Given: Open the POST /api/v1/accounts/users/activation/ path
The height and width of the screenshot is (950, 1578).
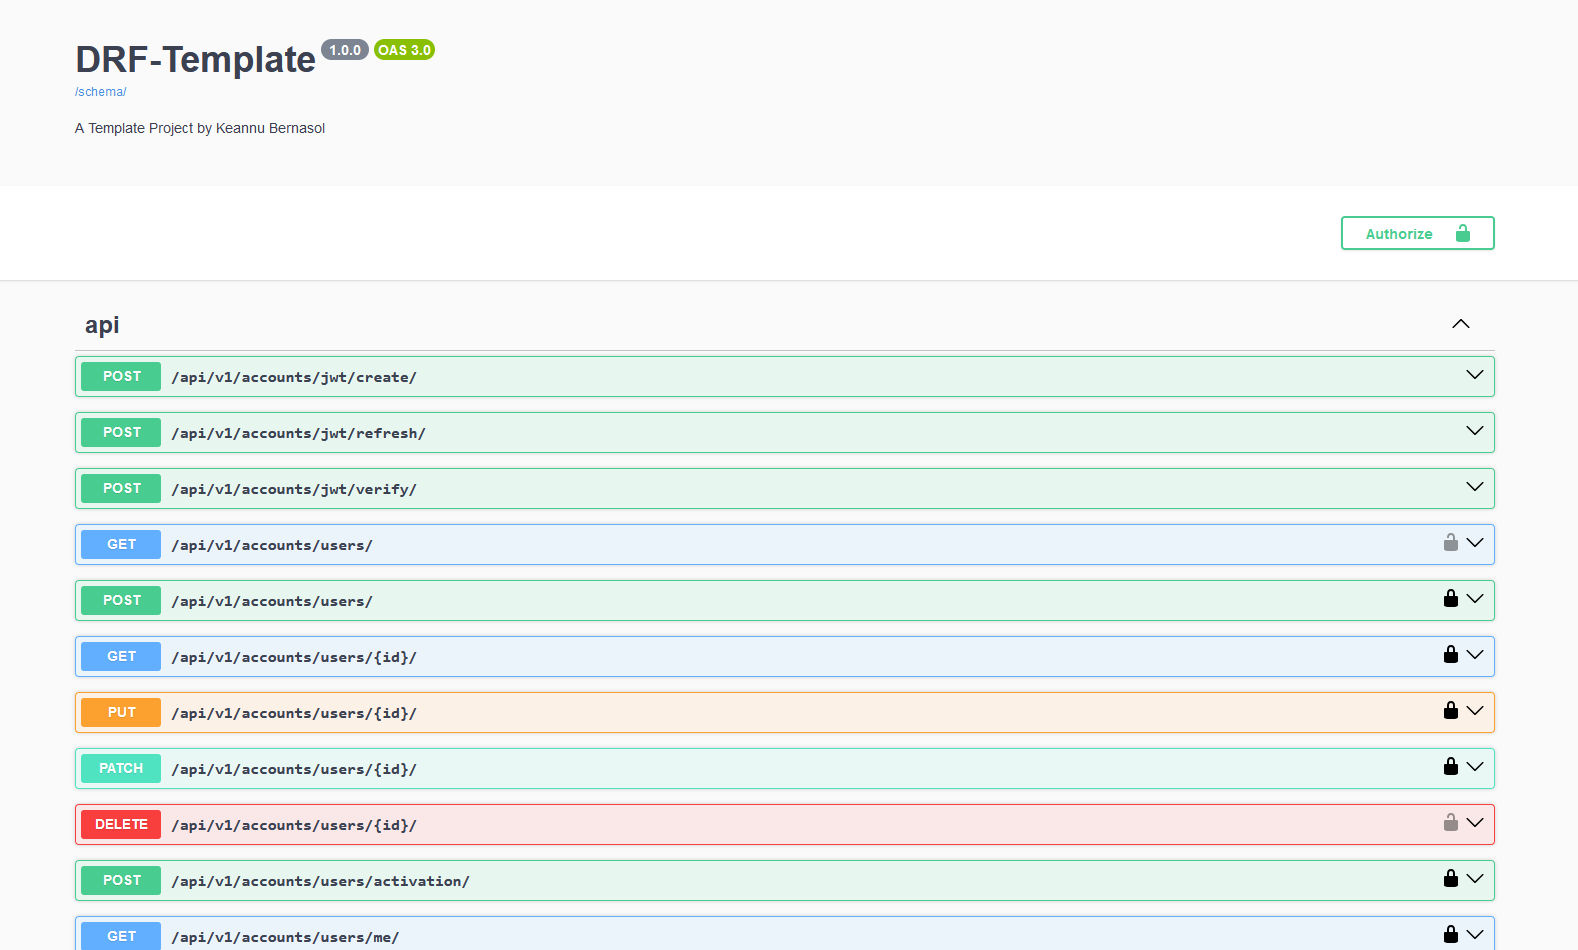Looking at the screenshot, I should [x=320, y=881].
